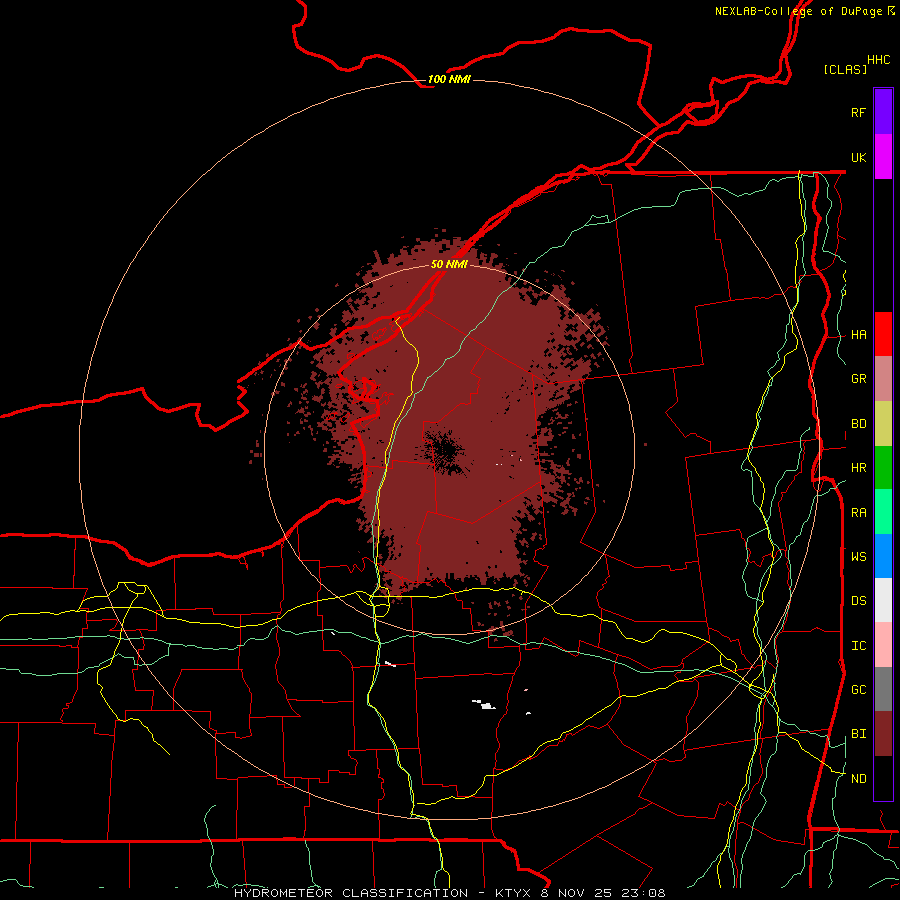Click the RF legend label
The image size is (900, 900).
(x=858, y=112)
